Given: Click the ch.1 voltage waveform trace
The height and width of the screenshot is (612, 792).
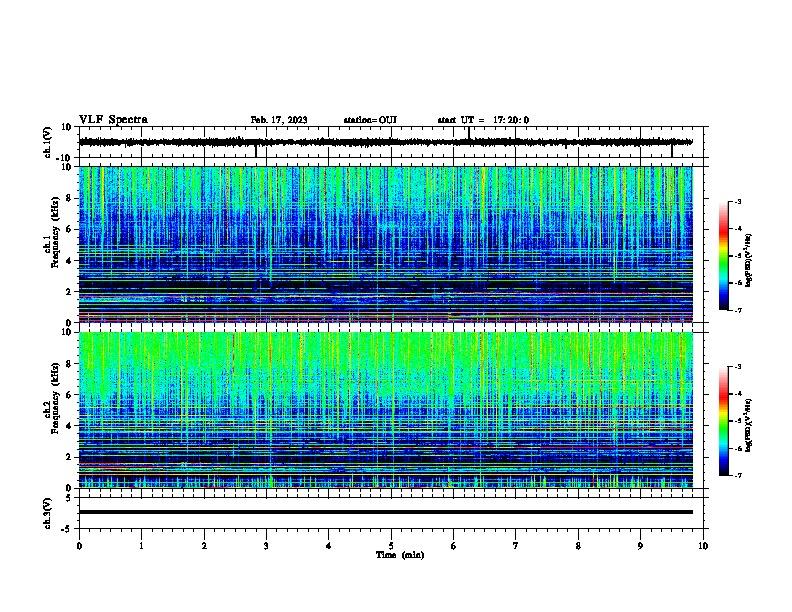Looking at the screenshot, I should (386, 142).
